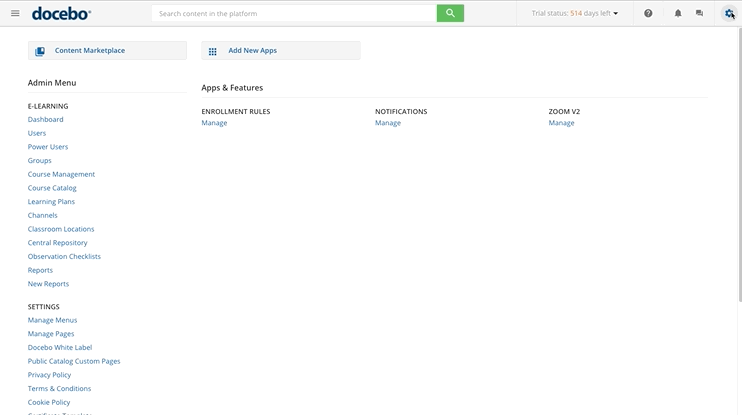Open Privacy Policy settings
Screen dimensions: 742x415
tap(49, 375)
